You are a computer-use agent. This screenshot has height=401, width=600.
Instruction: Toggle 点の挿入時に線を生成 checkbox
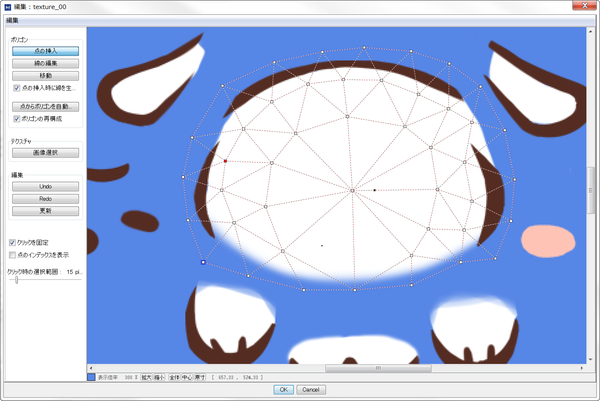(x=17, y=88)
